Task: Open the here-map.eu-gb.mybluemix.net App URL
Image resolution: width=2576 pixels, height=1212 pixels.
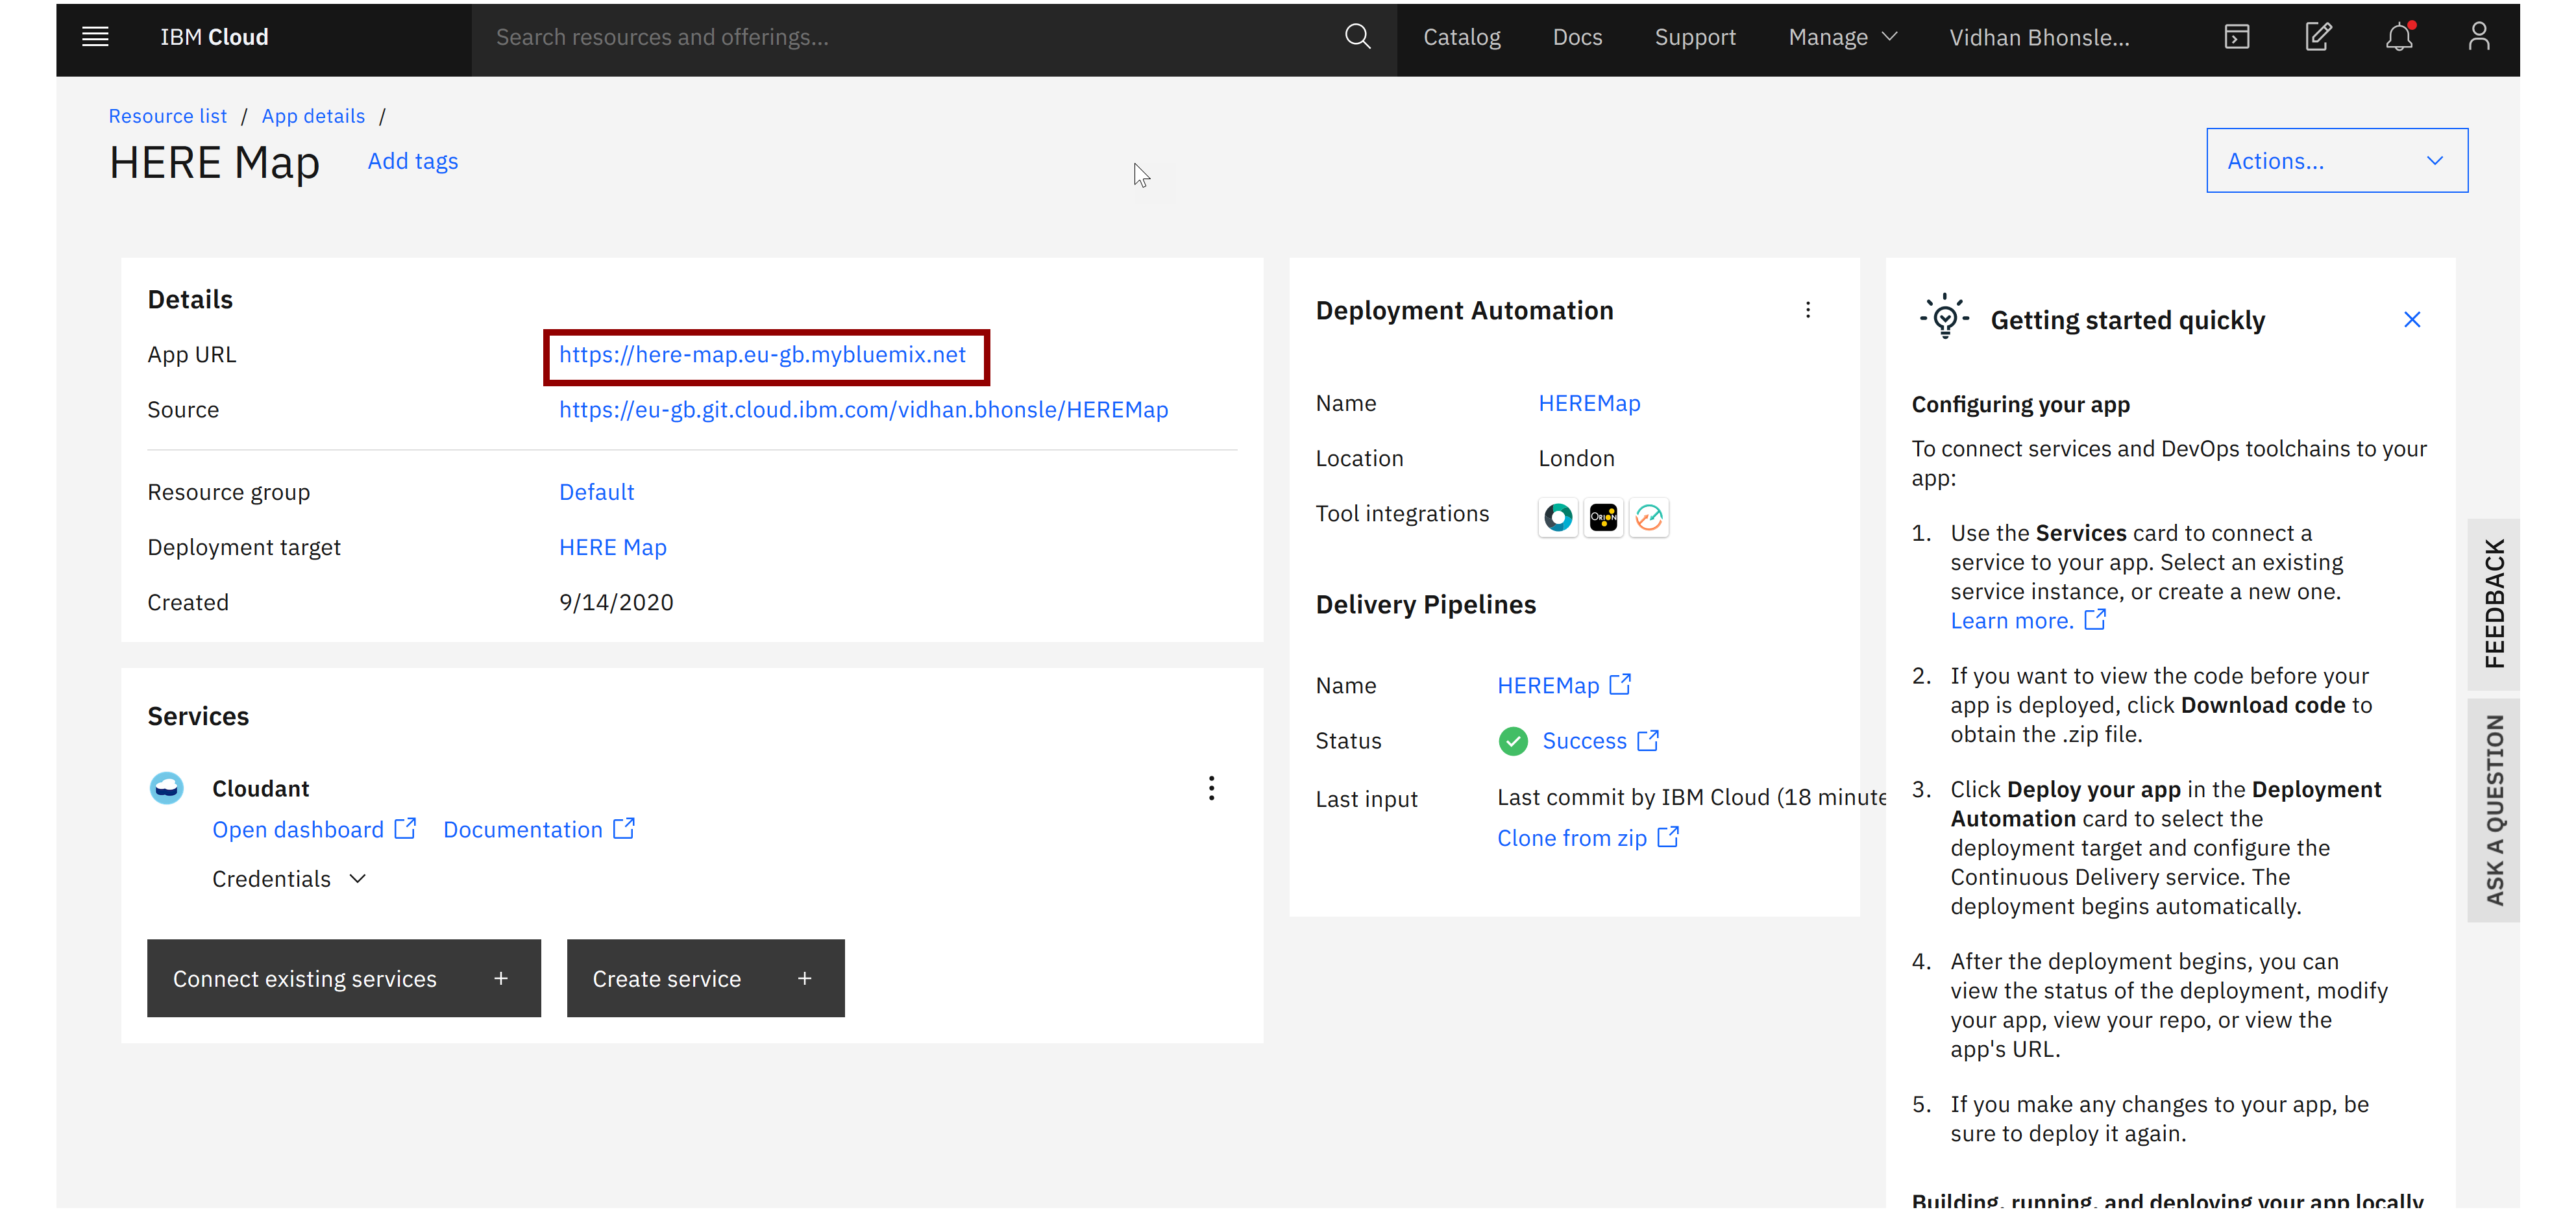Action: (762, 354)
